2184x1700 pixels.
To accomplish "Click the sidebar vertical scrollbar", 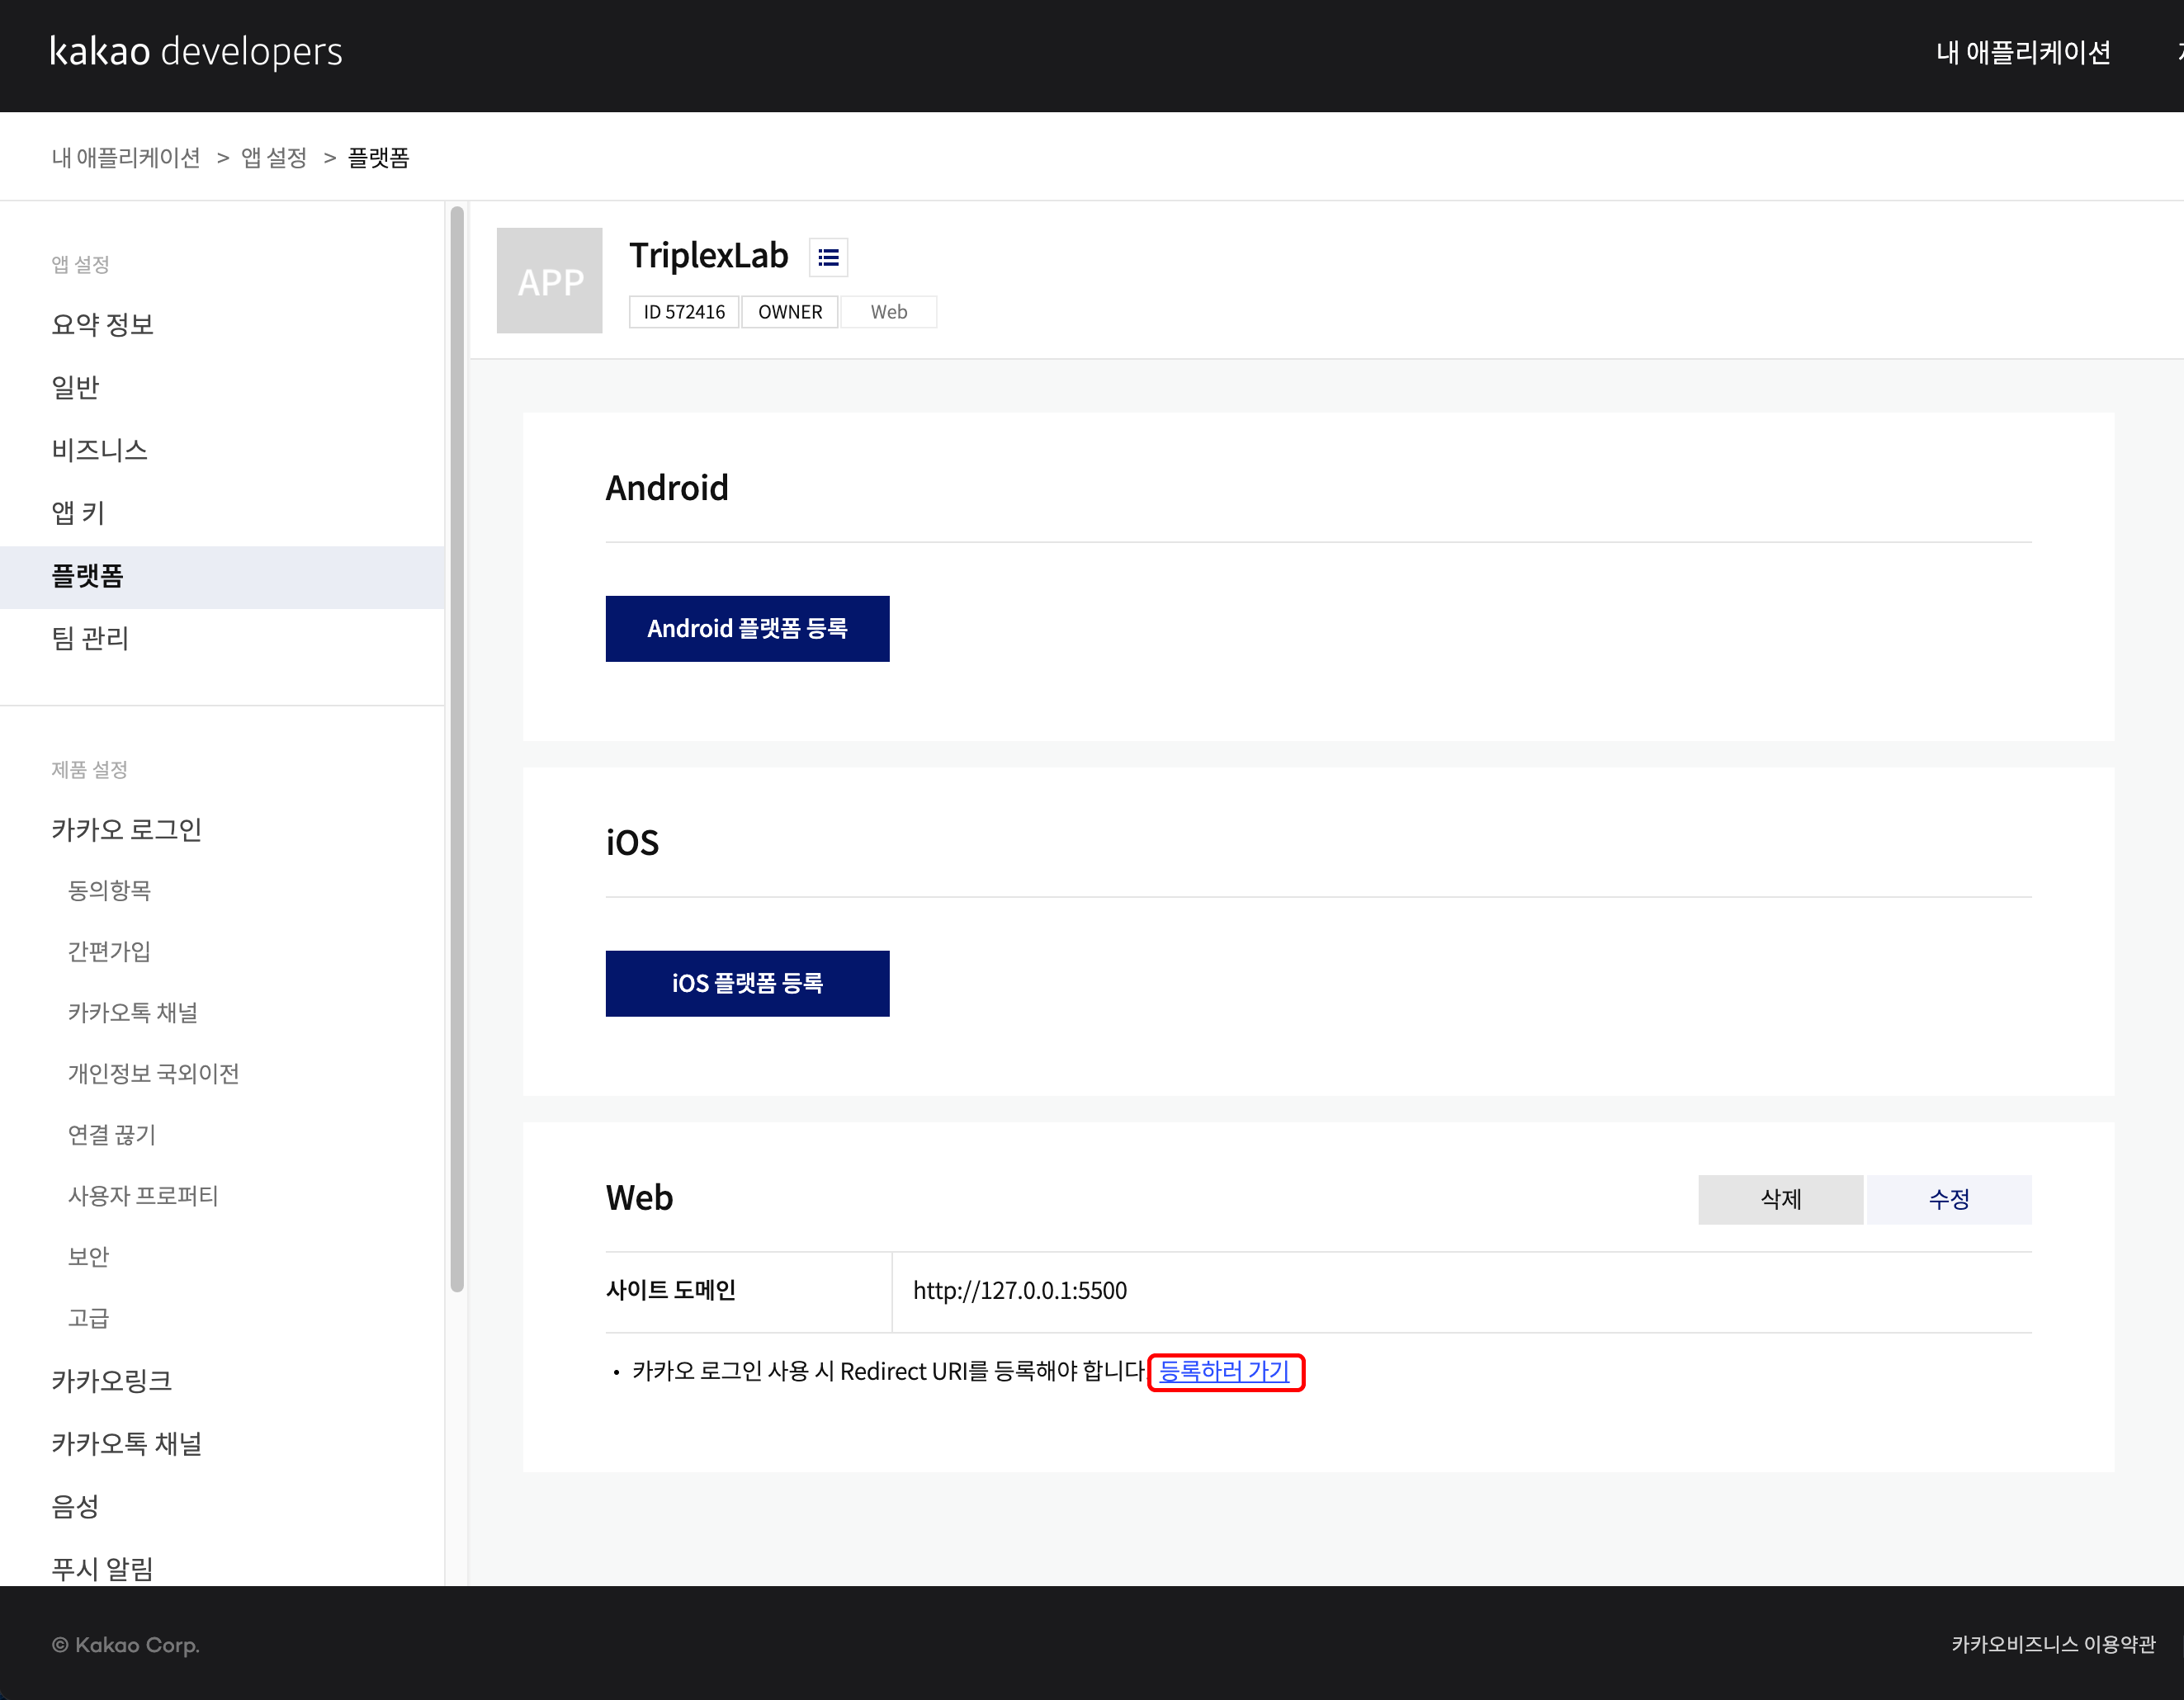I will coord(457,750).
